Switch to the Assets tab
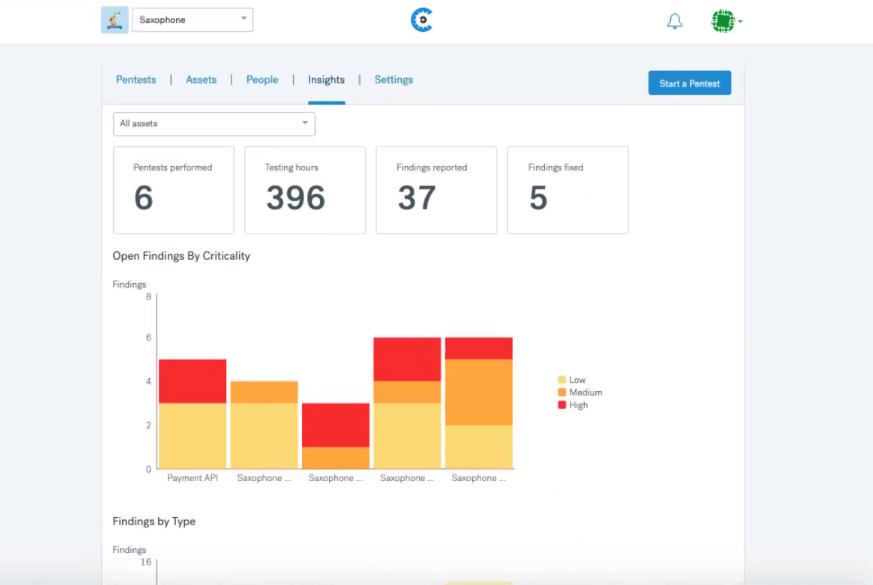The height and width of the screenshot is (585, 873). click(201, 80)
